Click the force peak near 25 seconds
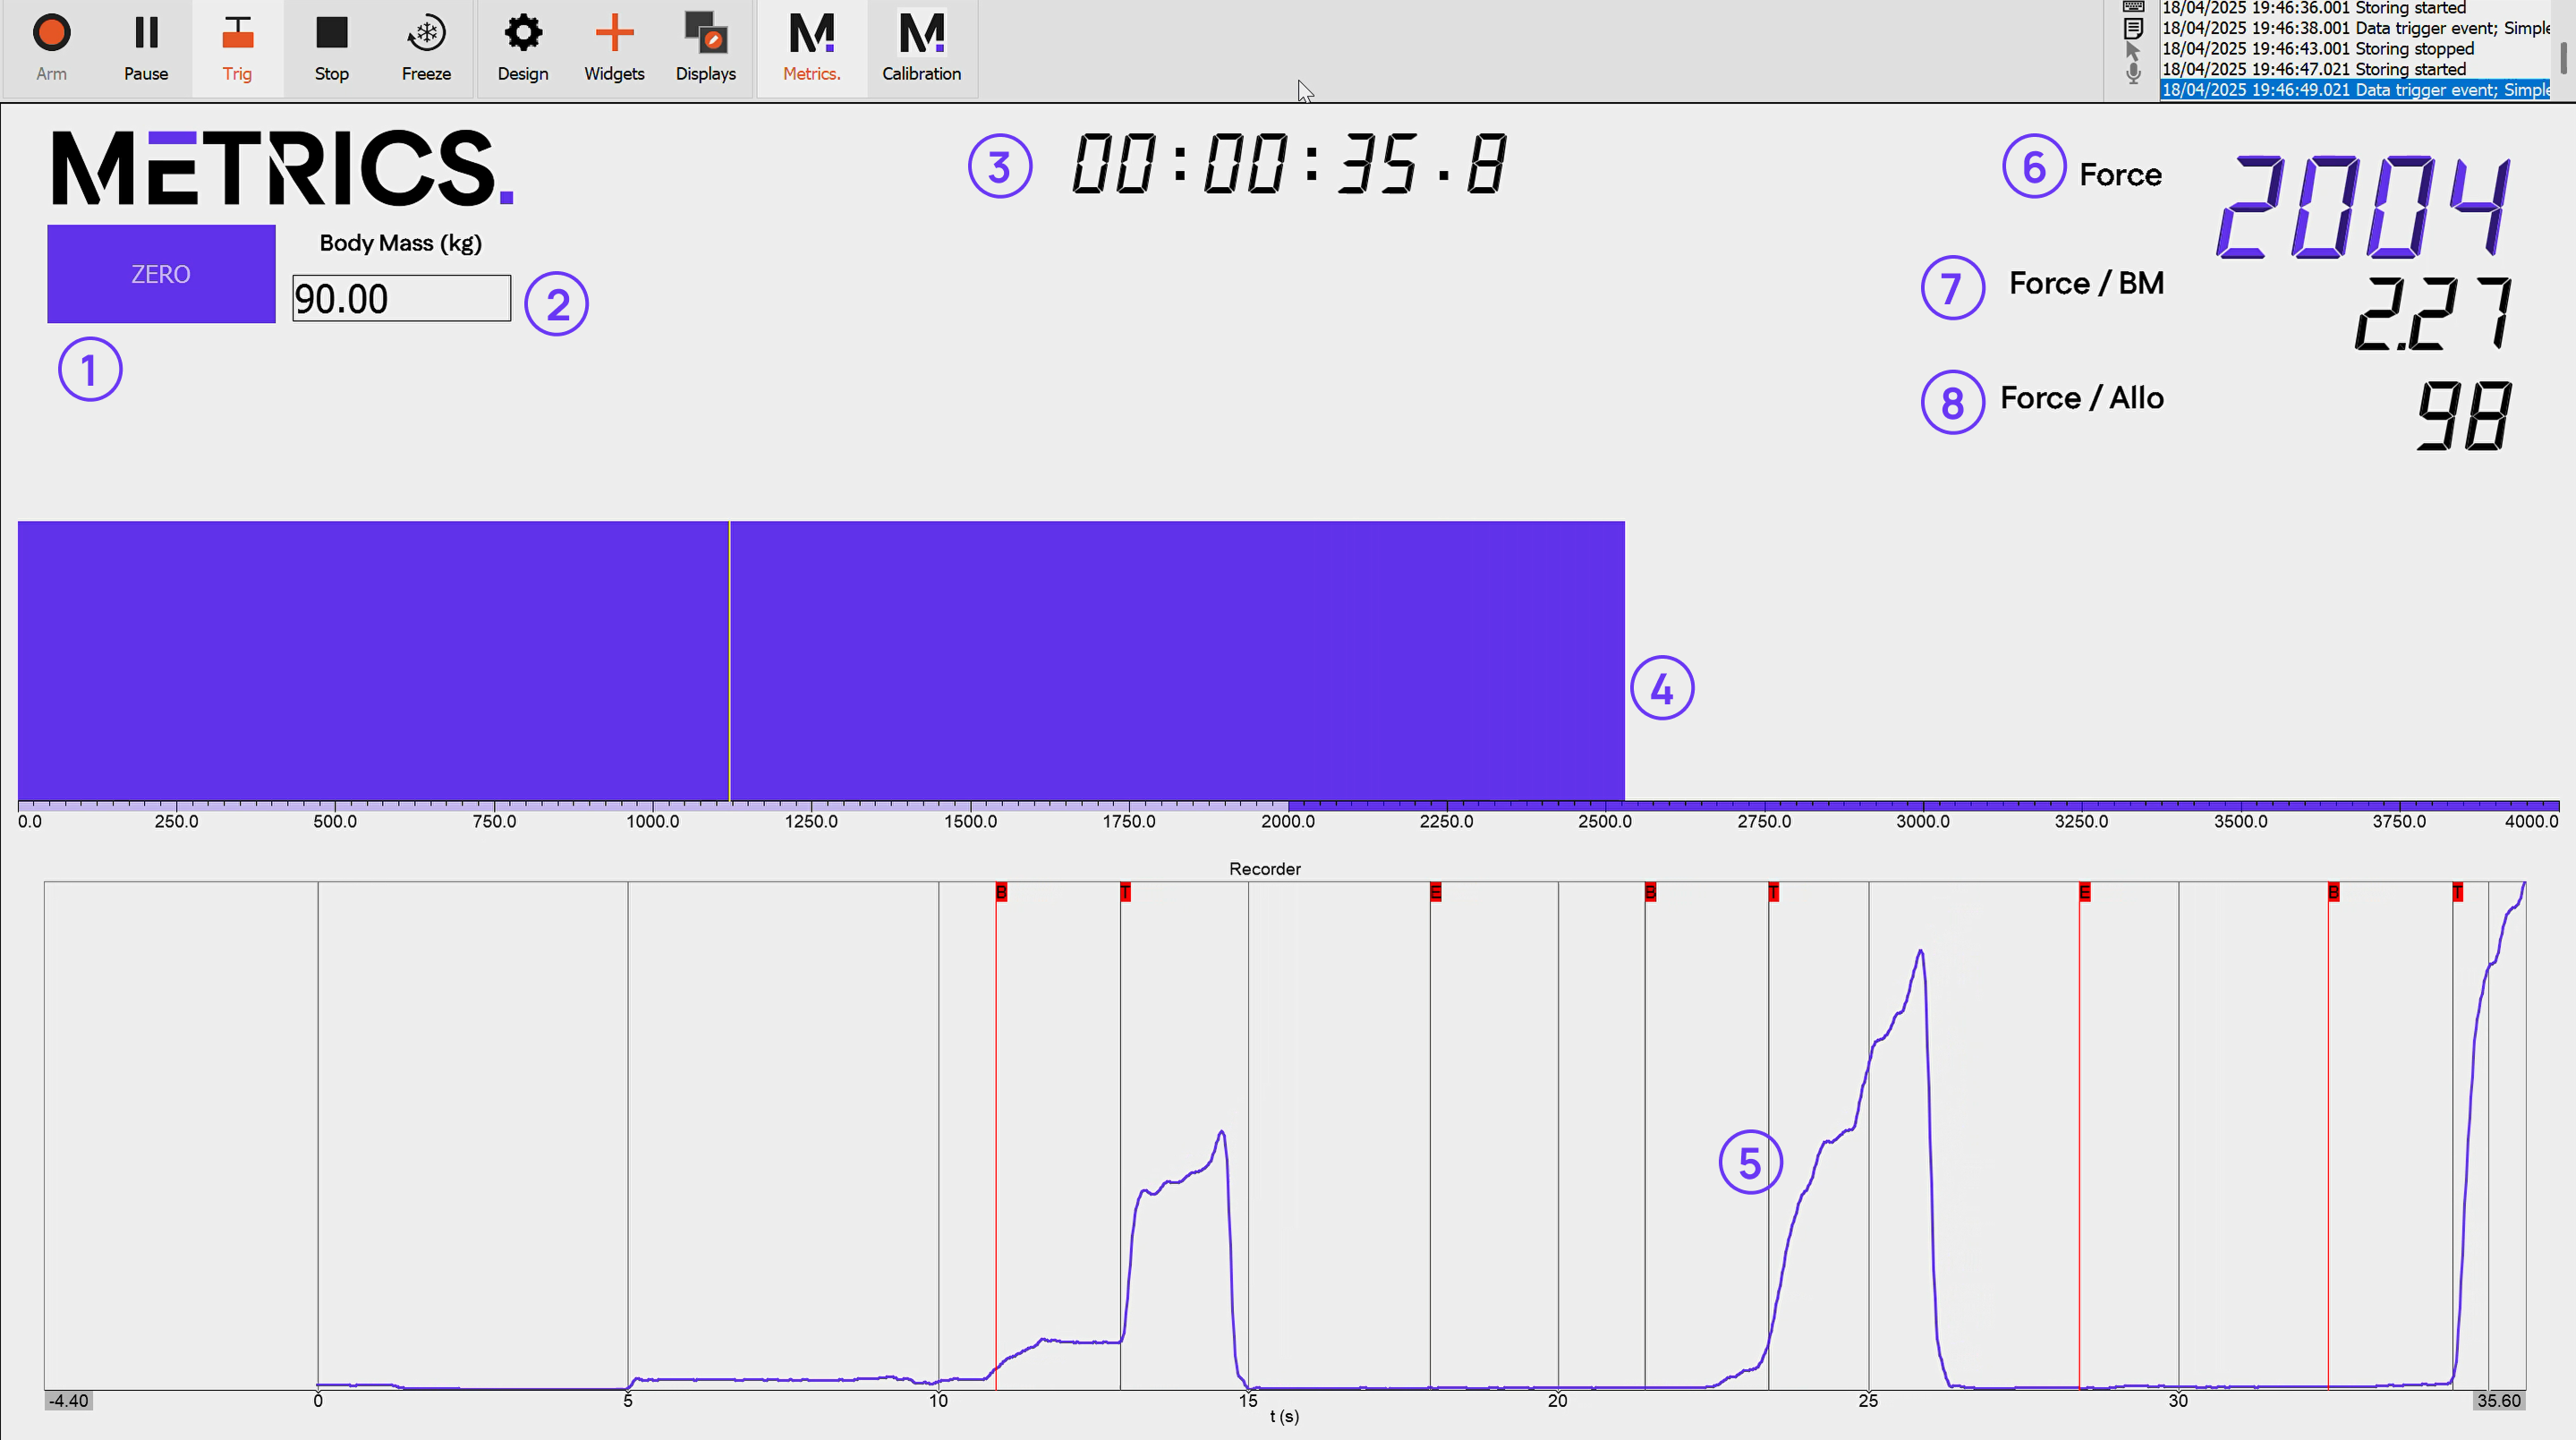This screenshot has height=1440, width=2576. pyautogui.click(x=1921, y=952)
